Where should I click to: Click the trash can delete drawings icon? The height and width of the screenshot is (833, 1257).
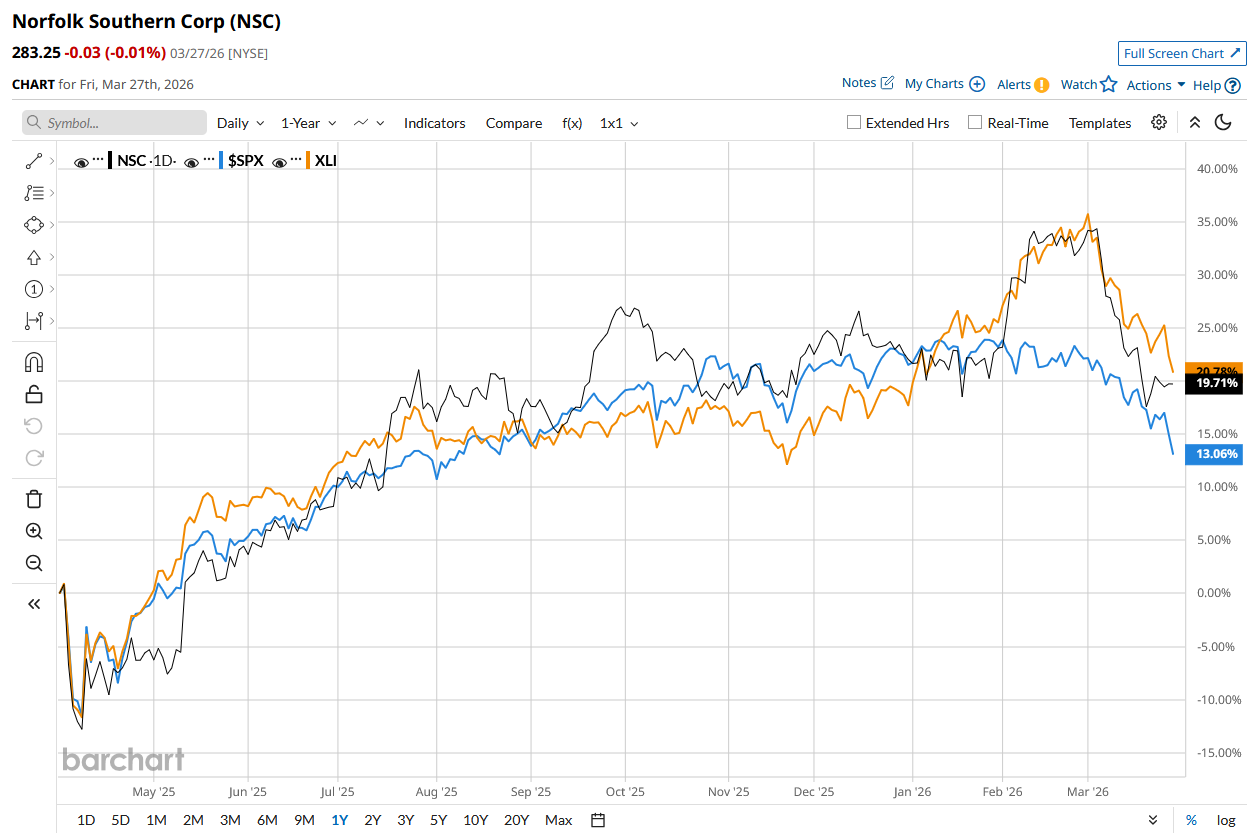pos(34,499)
